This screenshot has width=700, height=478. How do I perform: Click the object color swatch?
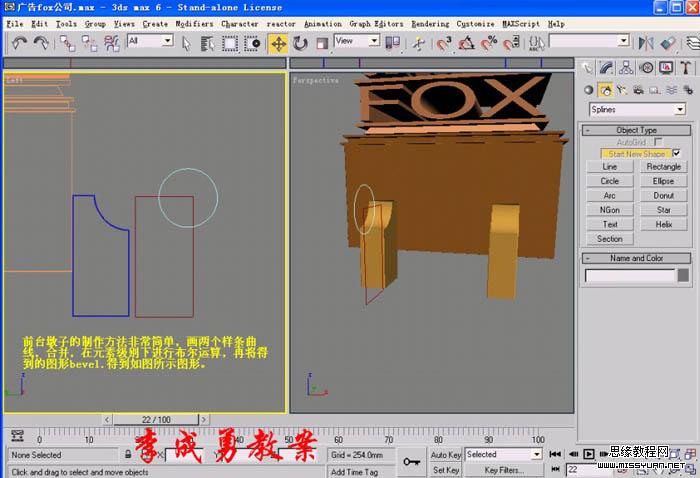683,275
